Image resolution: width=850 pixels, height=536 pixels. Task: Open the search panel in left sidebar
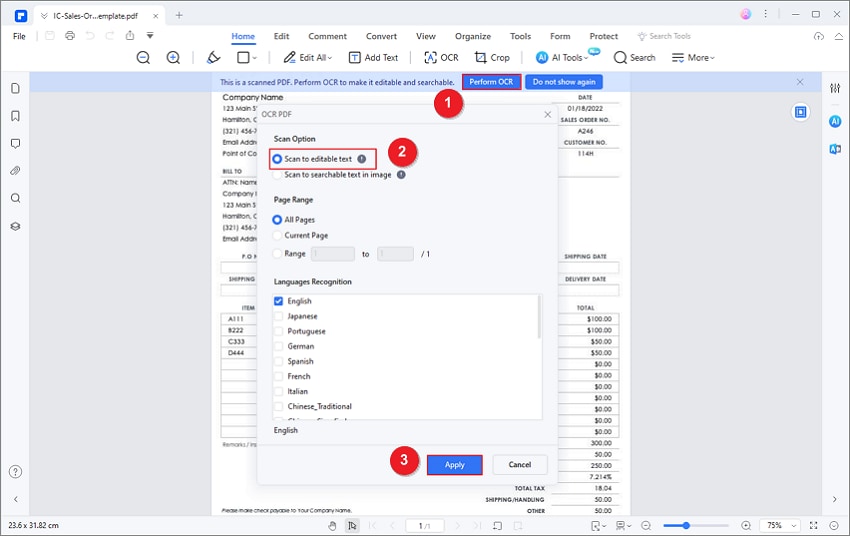pyautogui.click(x=16, y=198)
